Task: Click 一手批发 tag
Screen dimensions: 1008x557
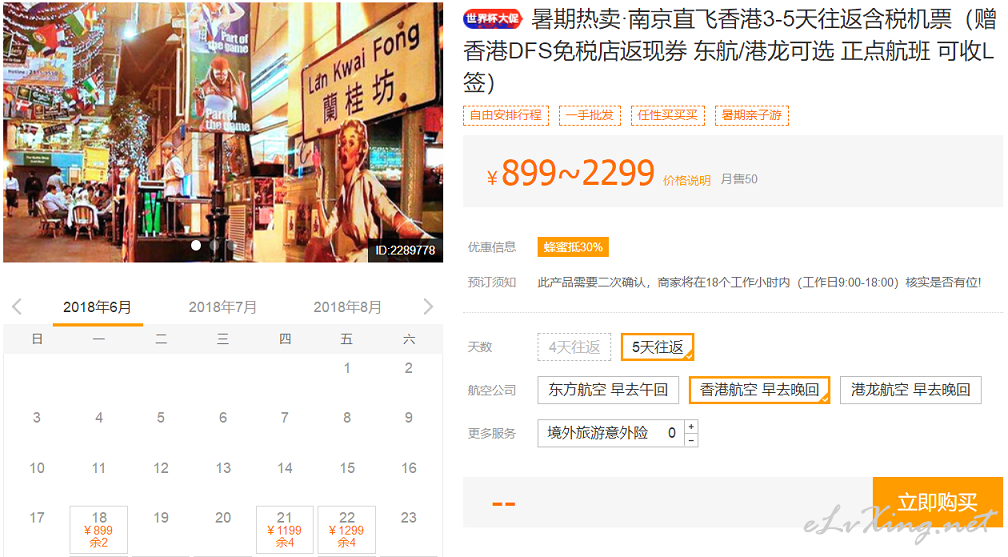Action: (590, 115)
